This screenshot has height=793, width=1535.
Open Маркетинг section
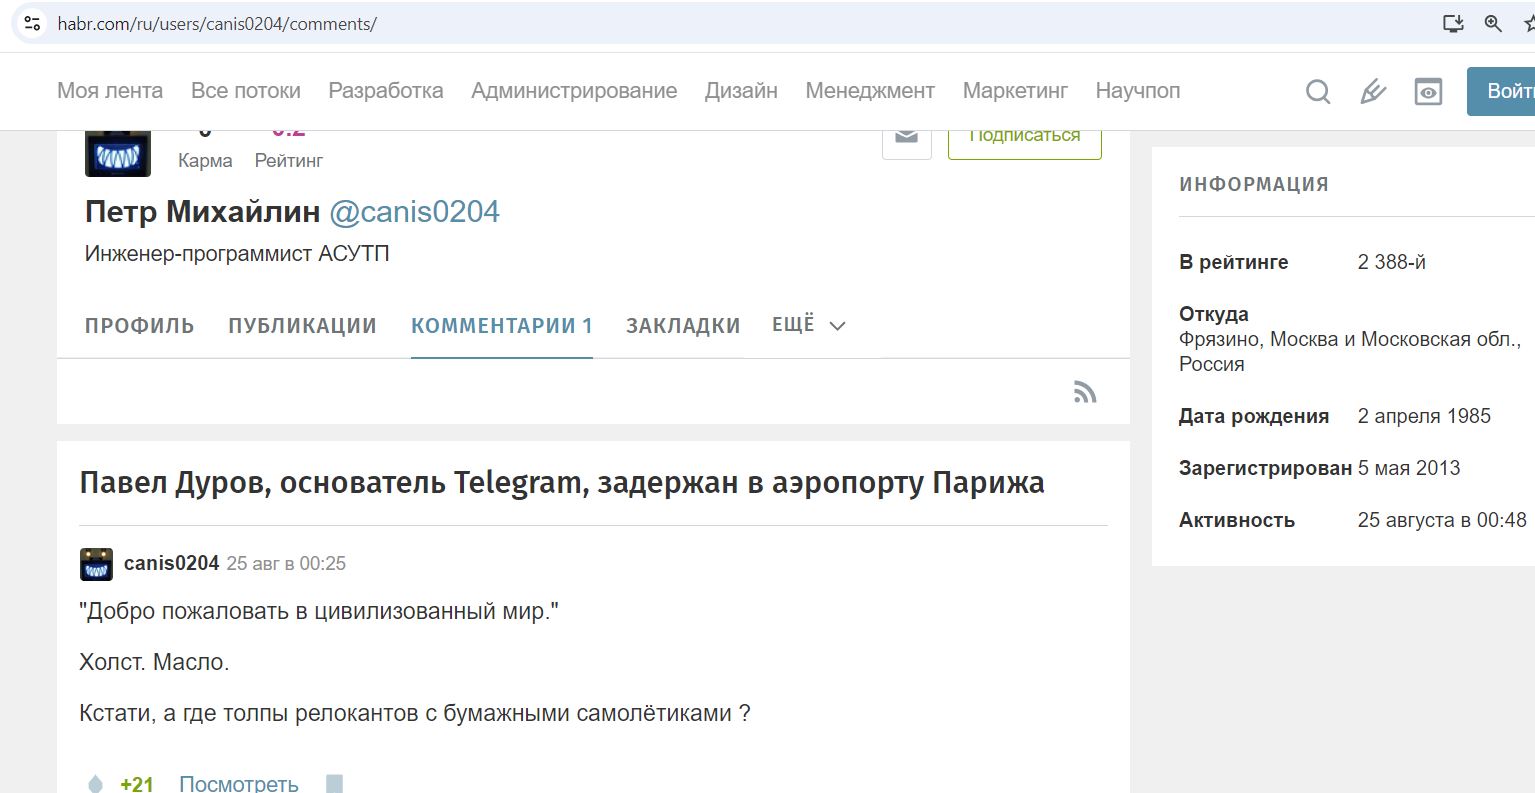click(1015, 91)
